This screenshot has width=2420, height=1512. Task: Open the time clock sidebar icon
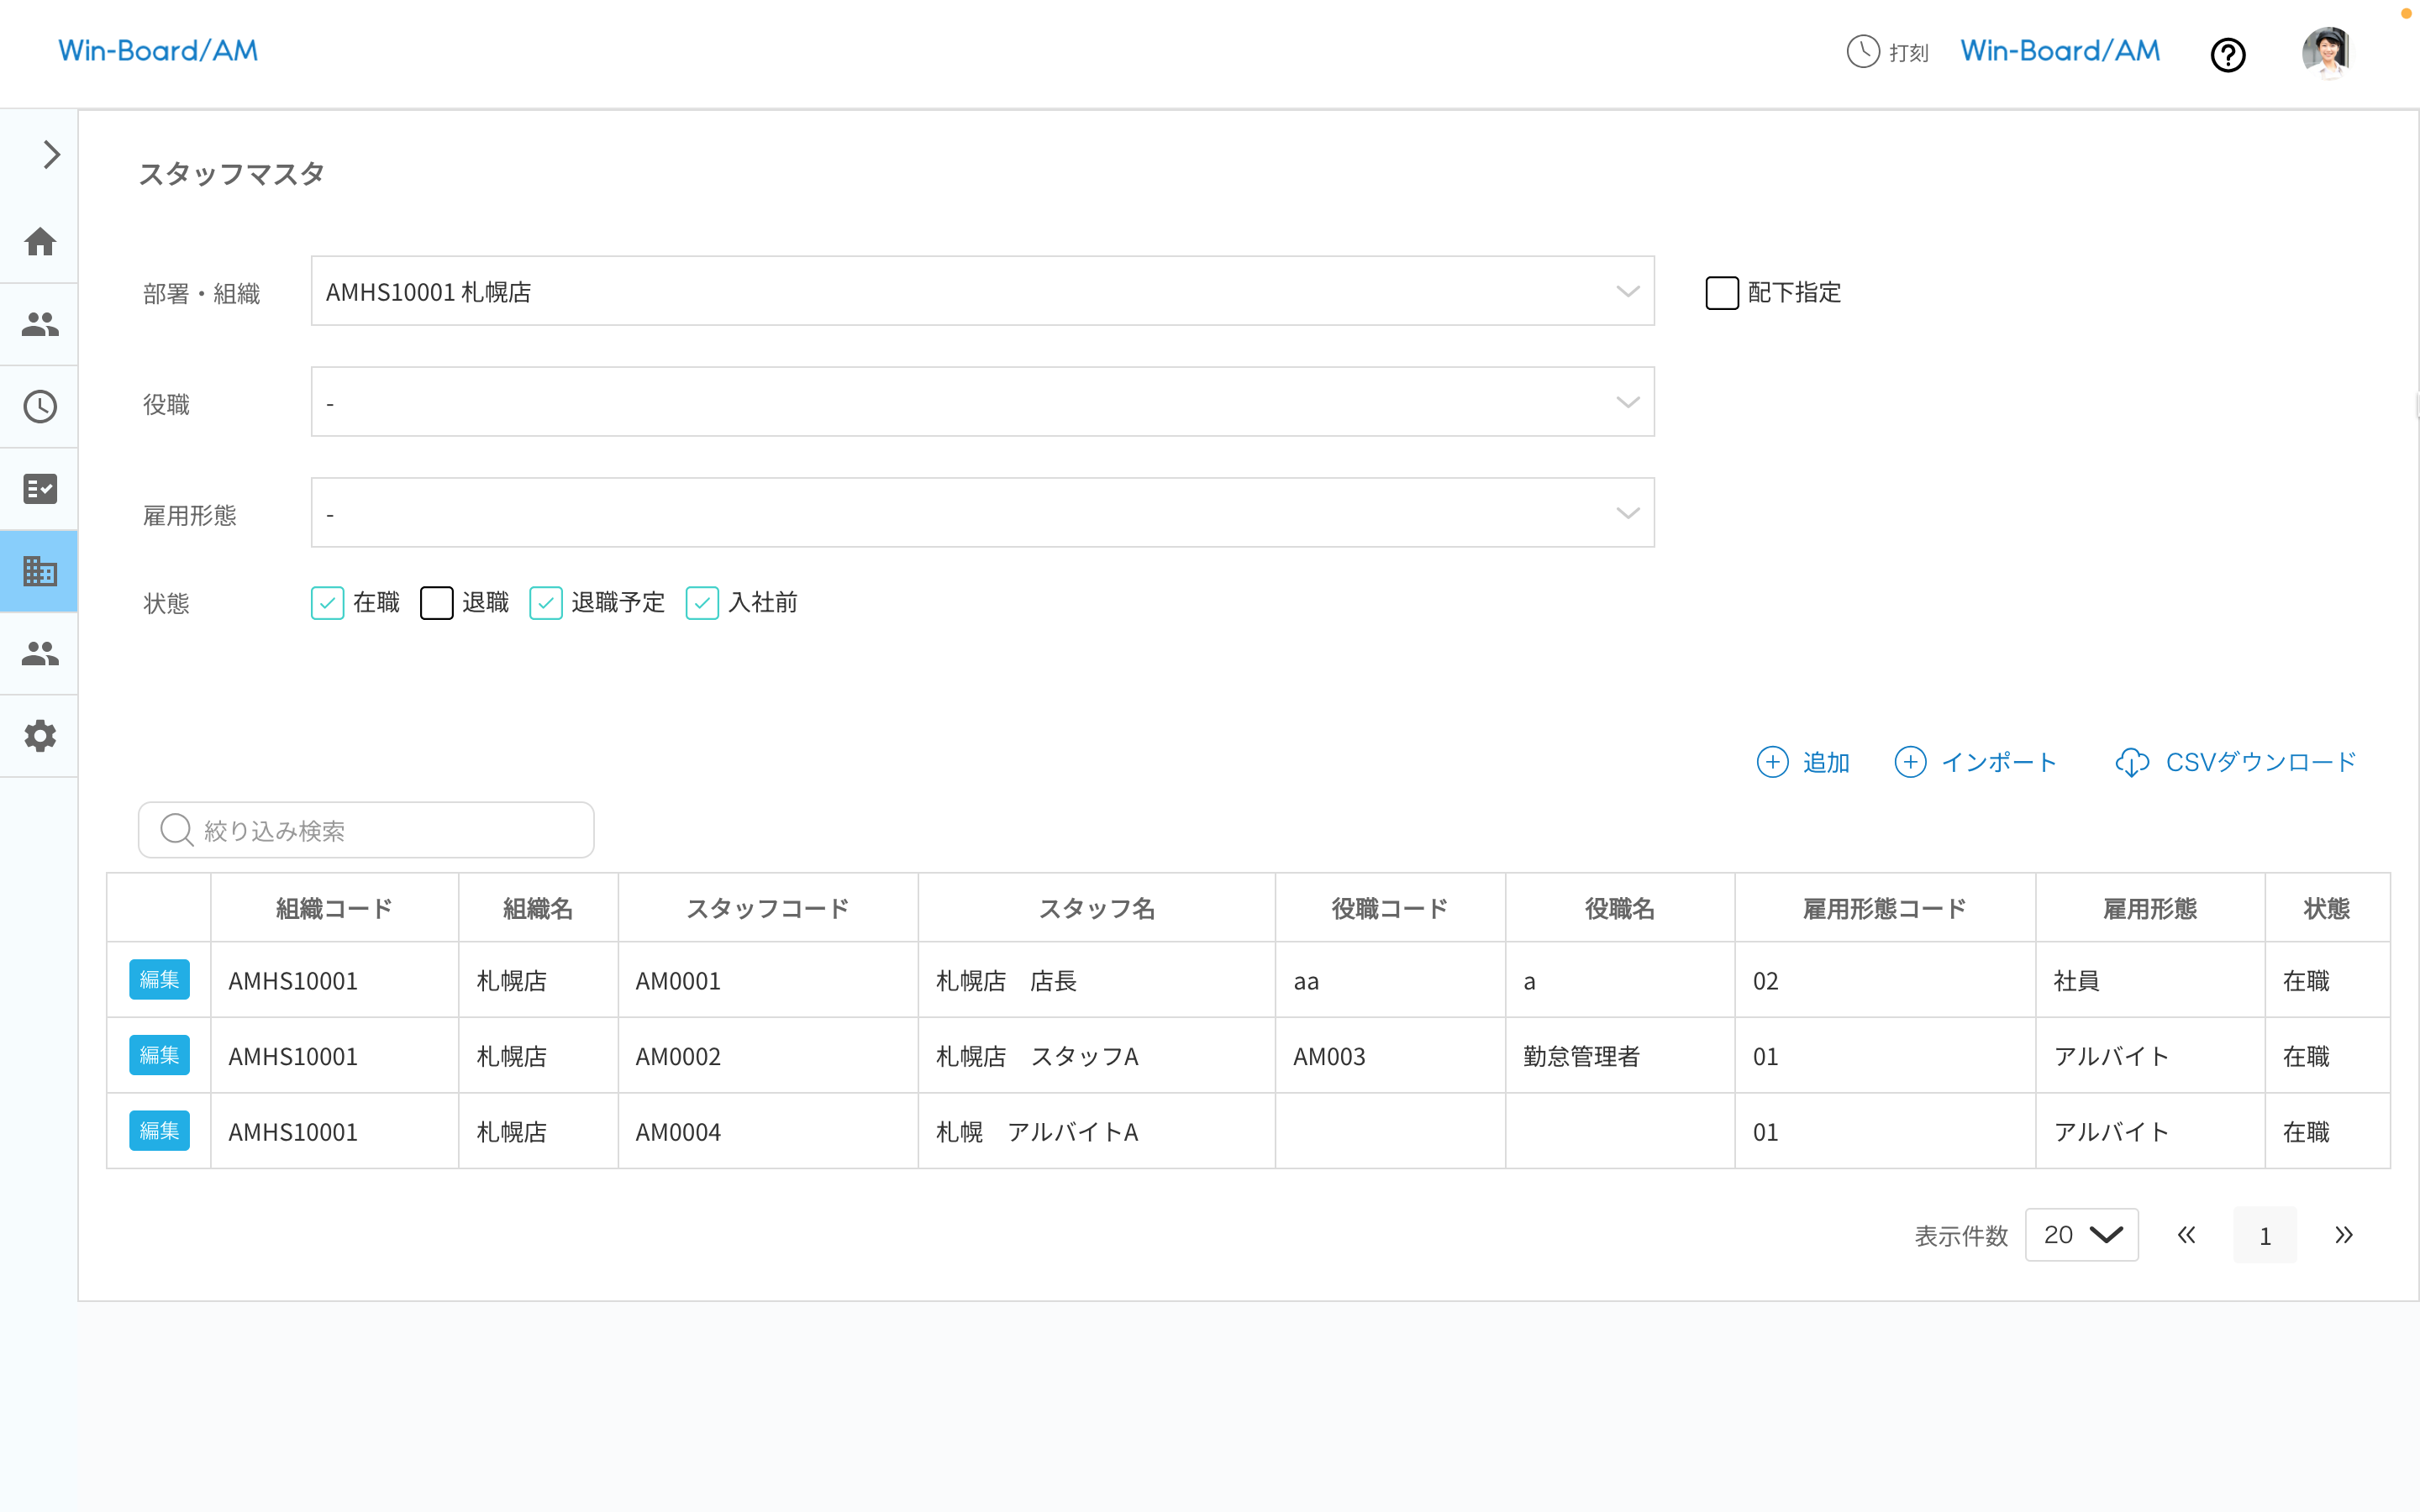pyautogui.click(x=40, y=406)
